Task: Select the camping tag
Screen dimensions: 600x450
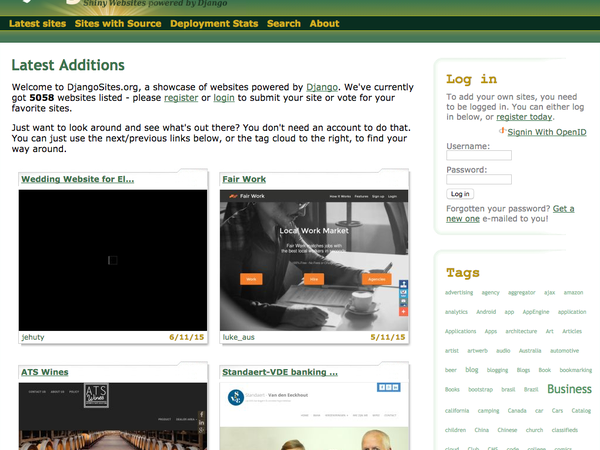Action: tap(488, 411)
